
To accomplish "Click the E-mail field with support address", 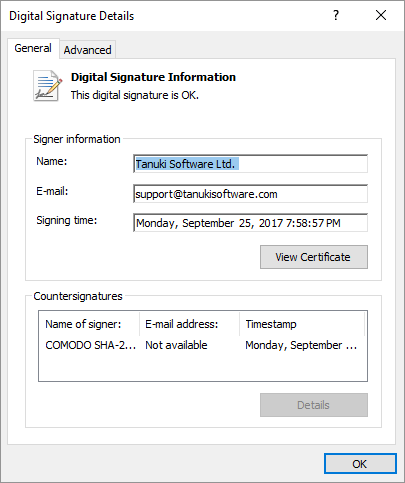I will pyautogui.click(x=250, y=194).
